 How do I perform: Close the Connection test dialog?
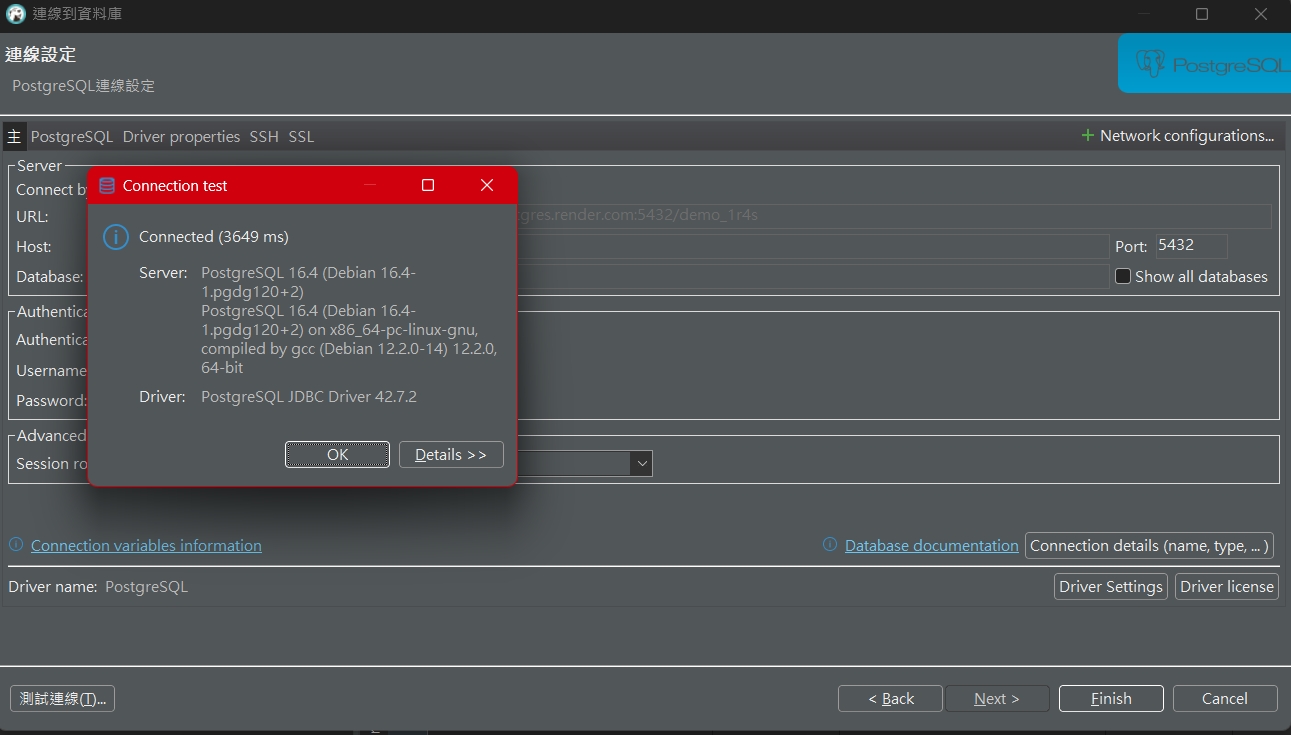click(487, 185)
